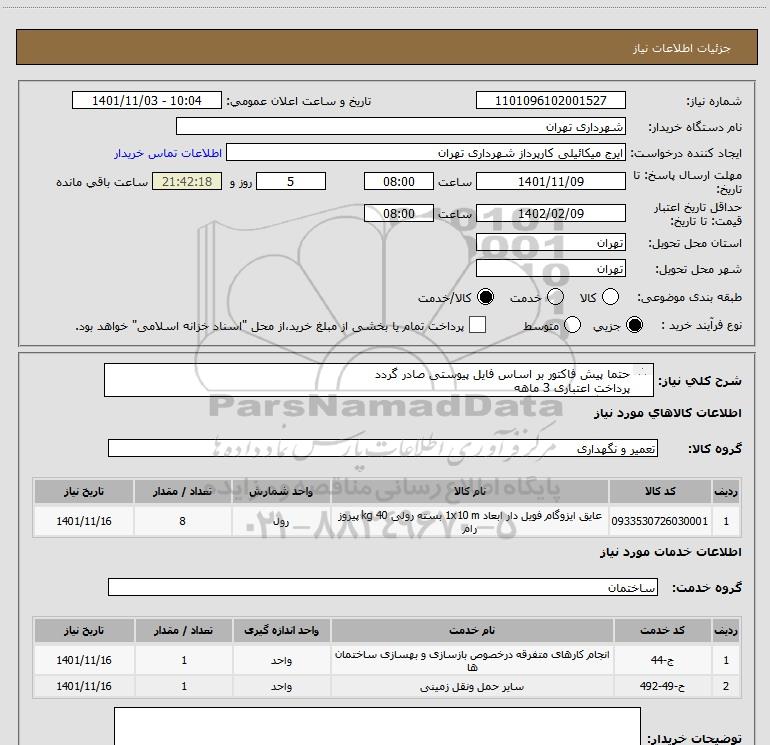Select the متوسط purchase type radio
The height and width of the screenshot is (745, 770).
(572, 325)
